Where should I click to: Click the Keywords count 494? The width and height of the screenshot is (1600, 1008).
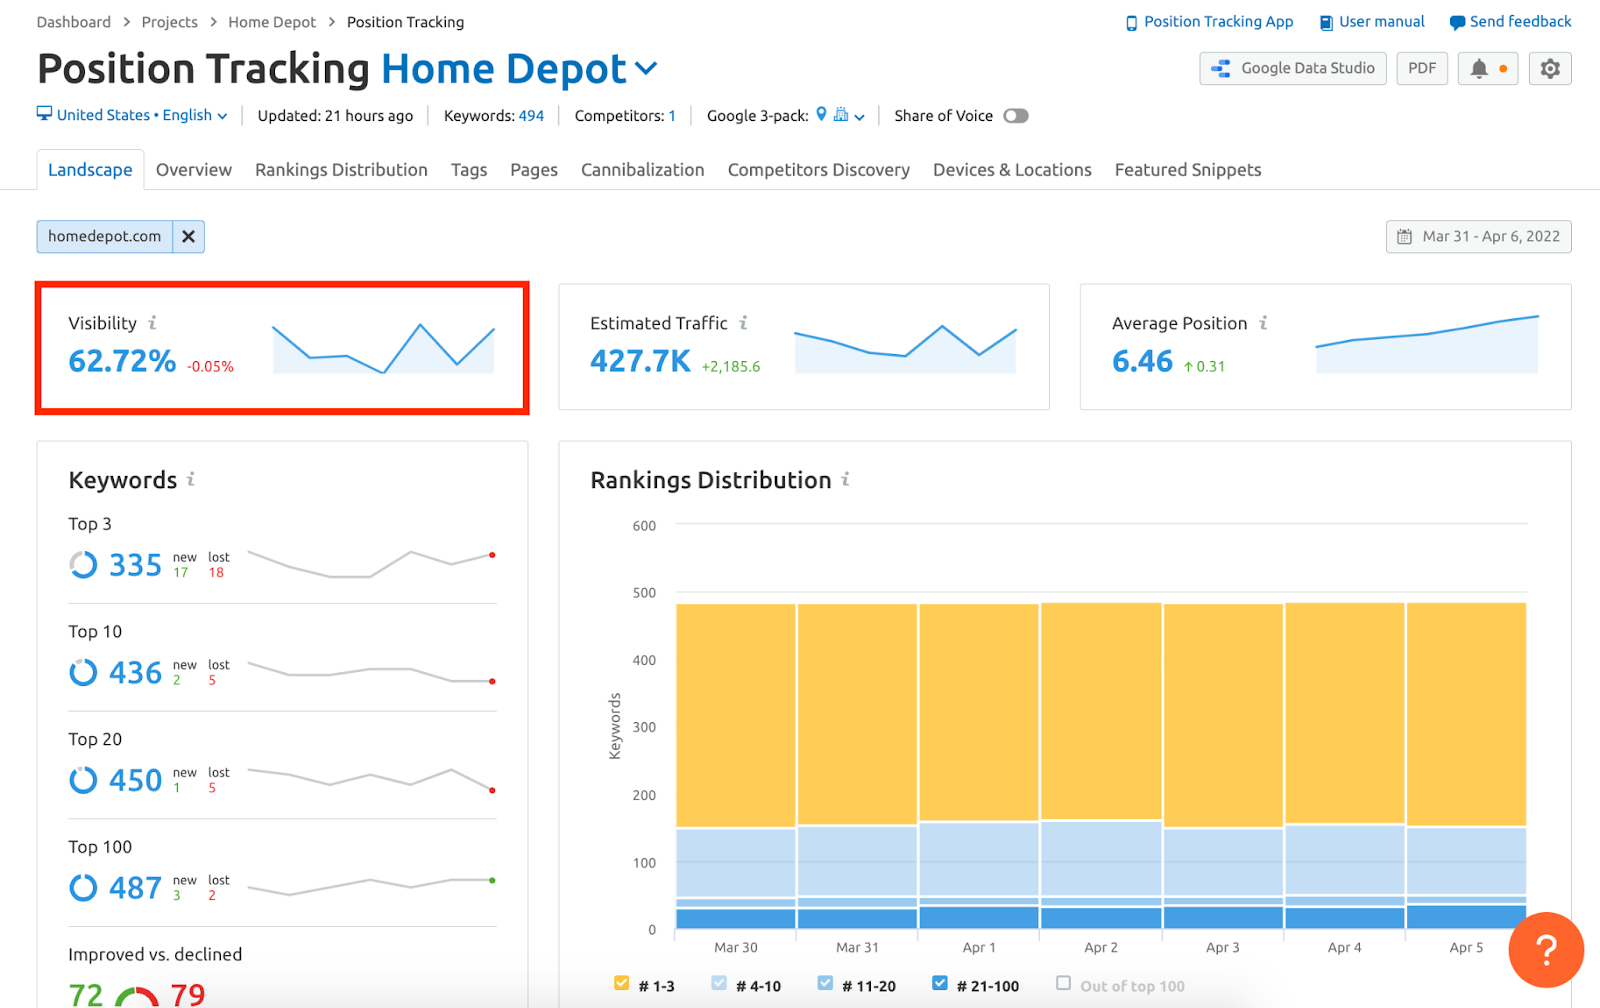[531, 116]
